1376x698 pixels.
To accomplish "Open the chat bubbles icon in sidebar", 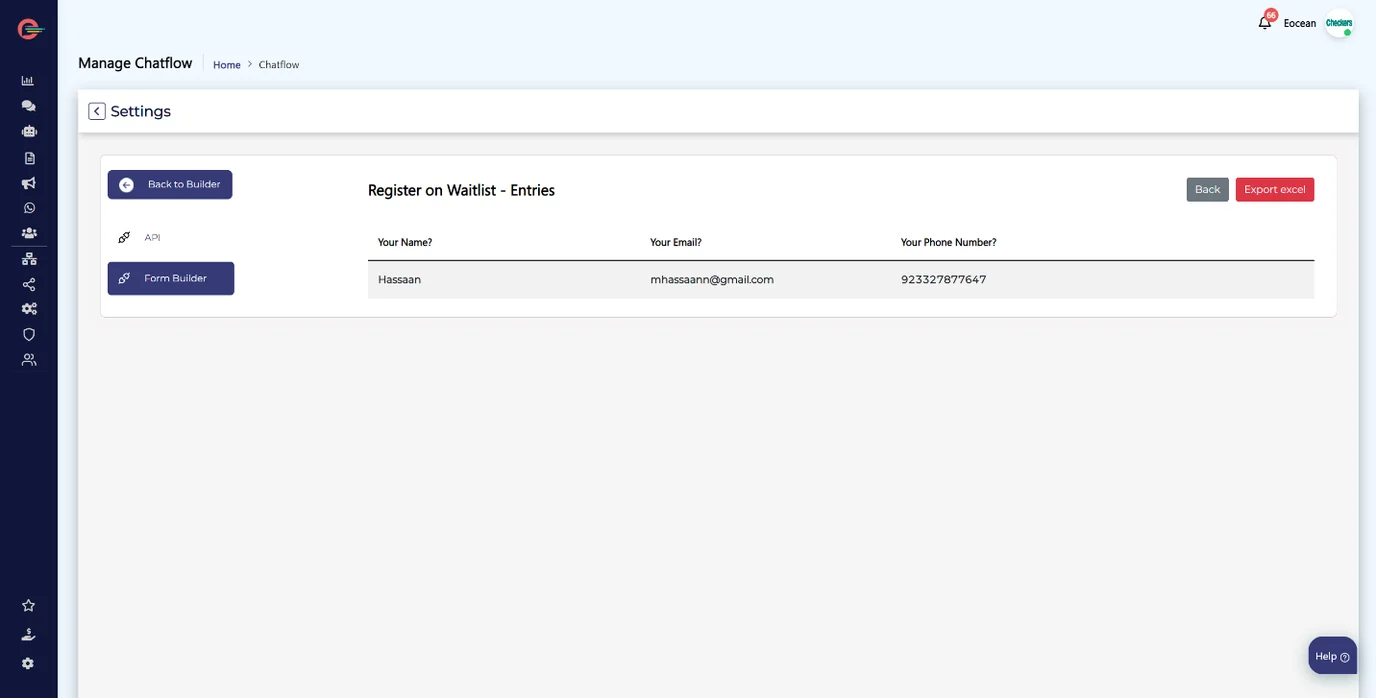I will (x=28, y=105).
